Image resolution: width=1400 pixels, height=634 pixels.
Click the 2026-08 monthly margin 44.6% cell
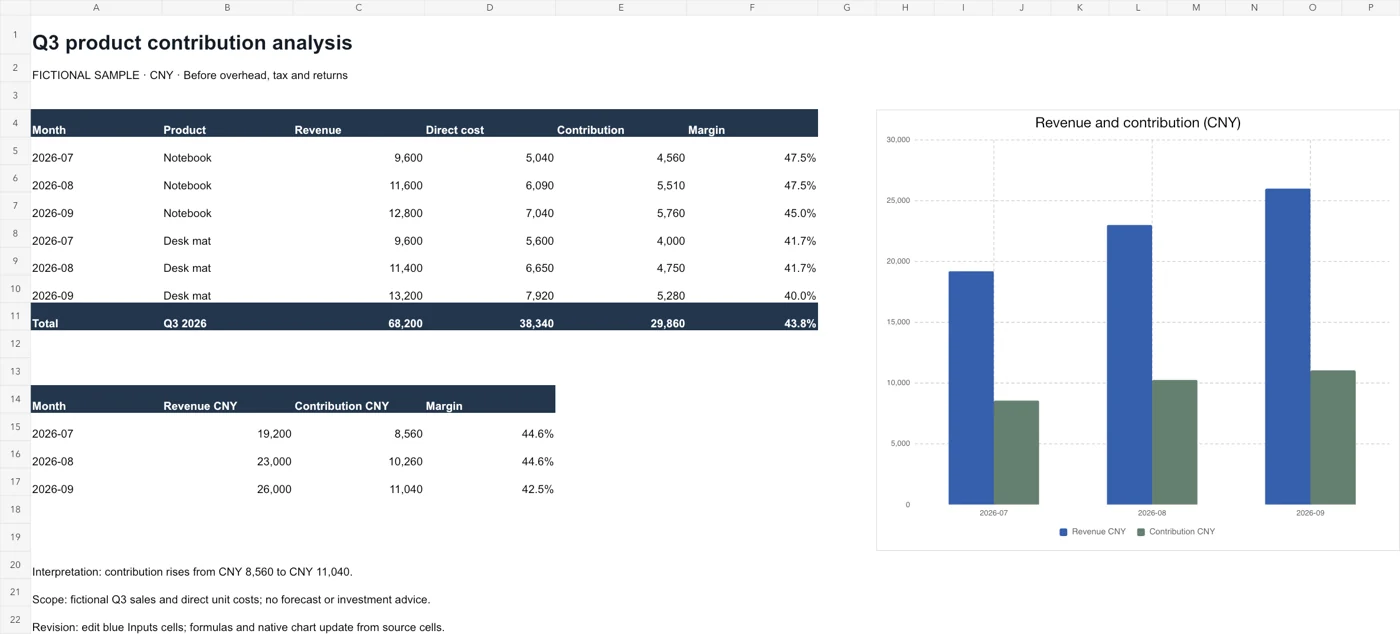490,462
